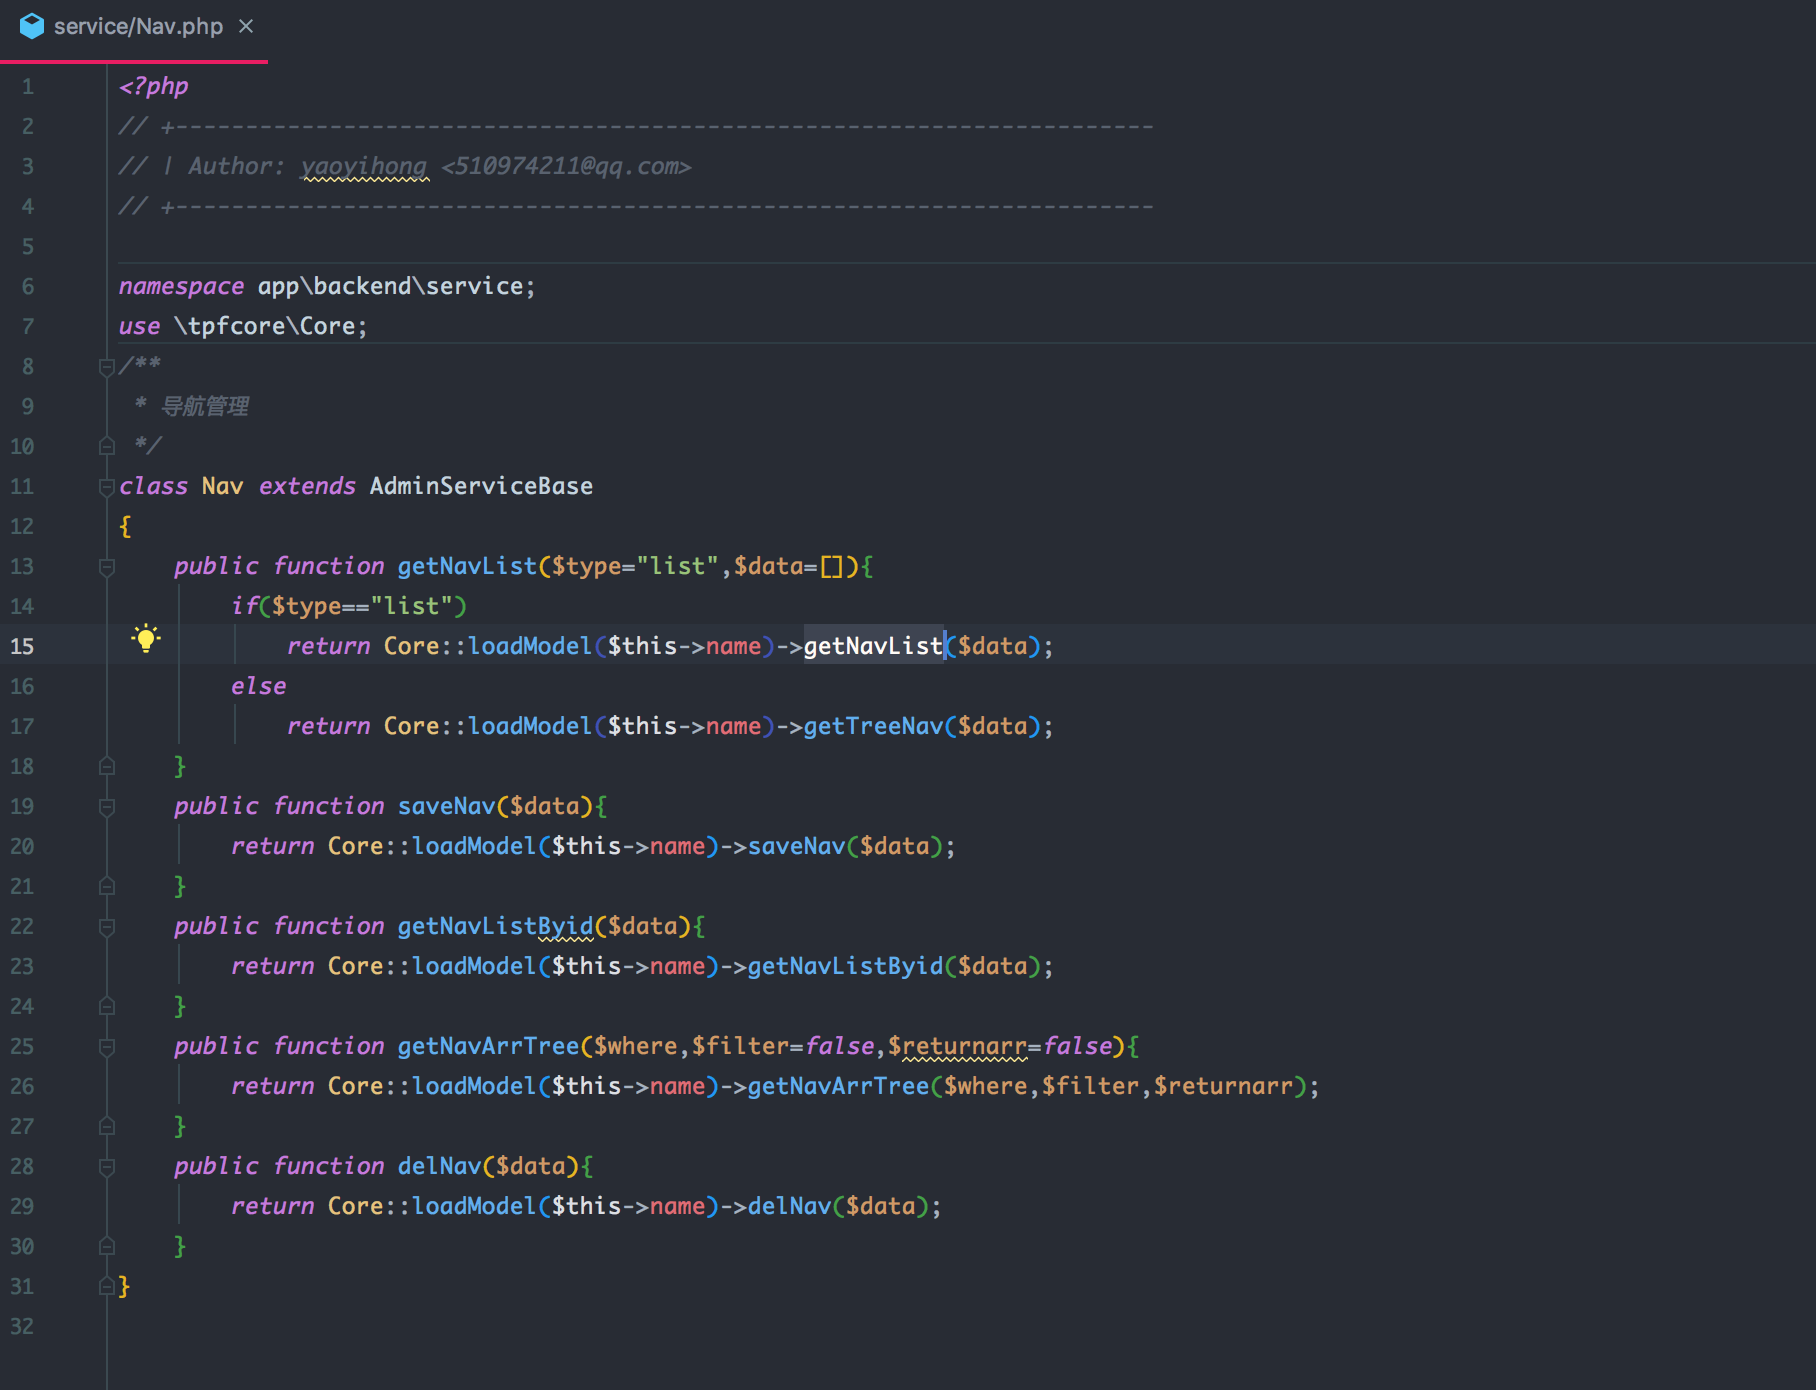Viewport: 1816px width, 1390px height.
Task: Collapse the getNavListByid function fold on line 22
Action: coord(107,927)
